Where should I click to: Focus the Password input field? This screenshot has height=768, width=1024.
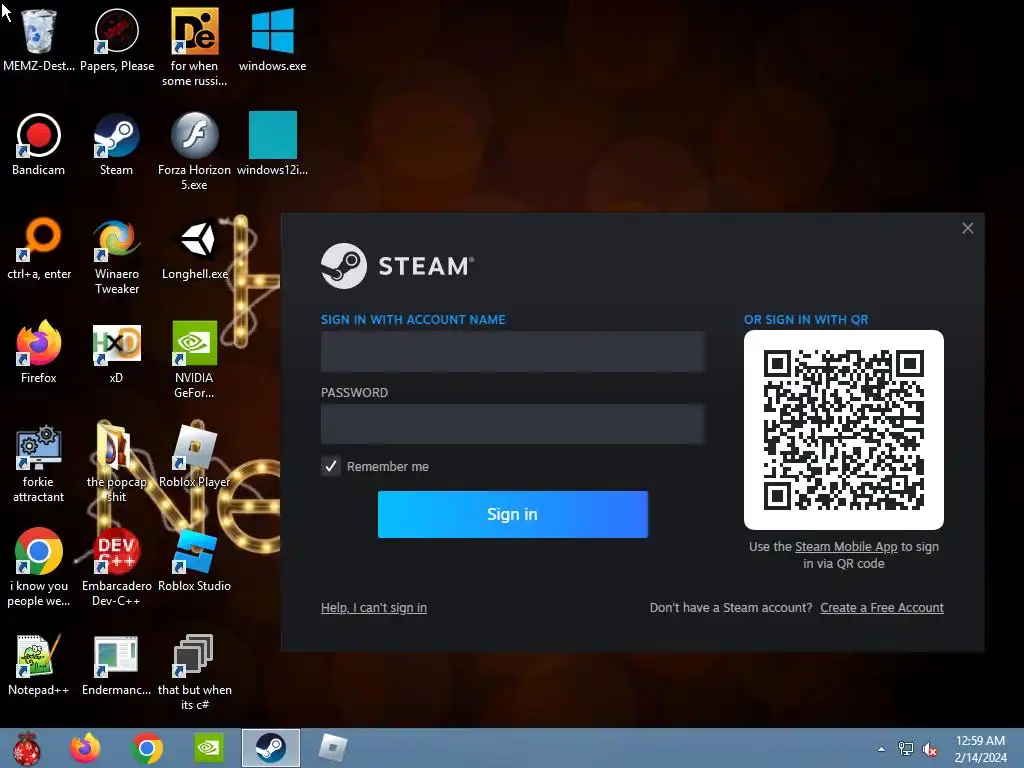(513, 424)
